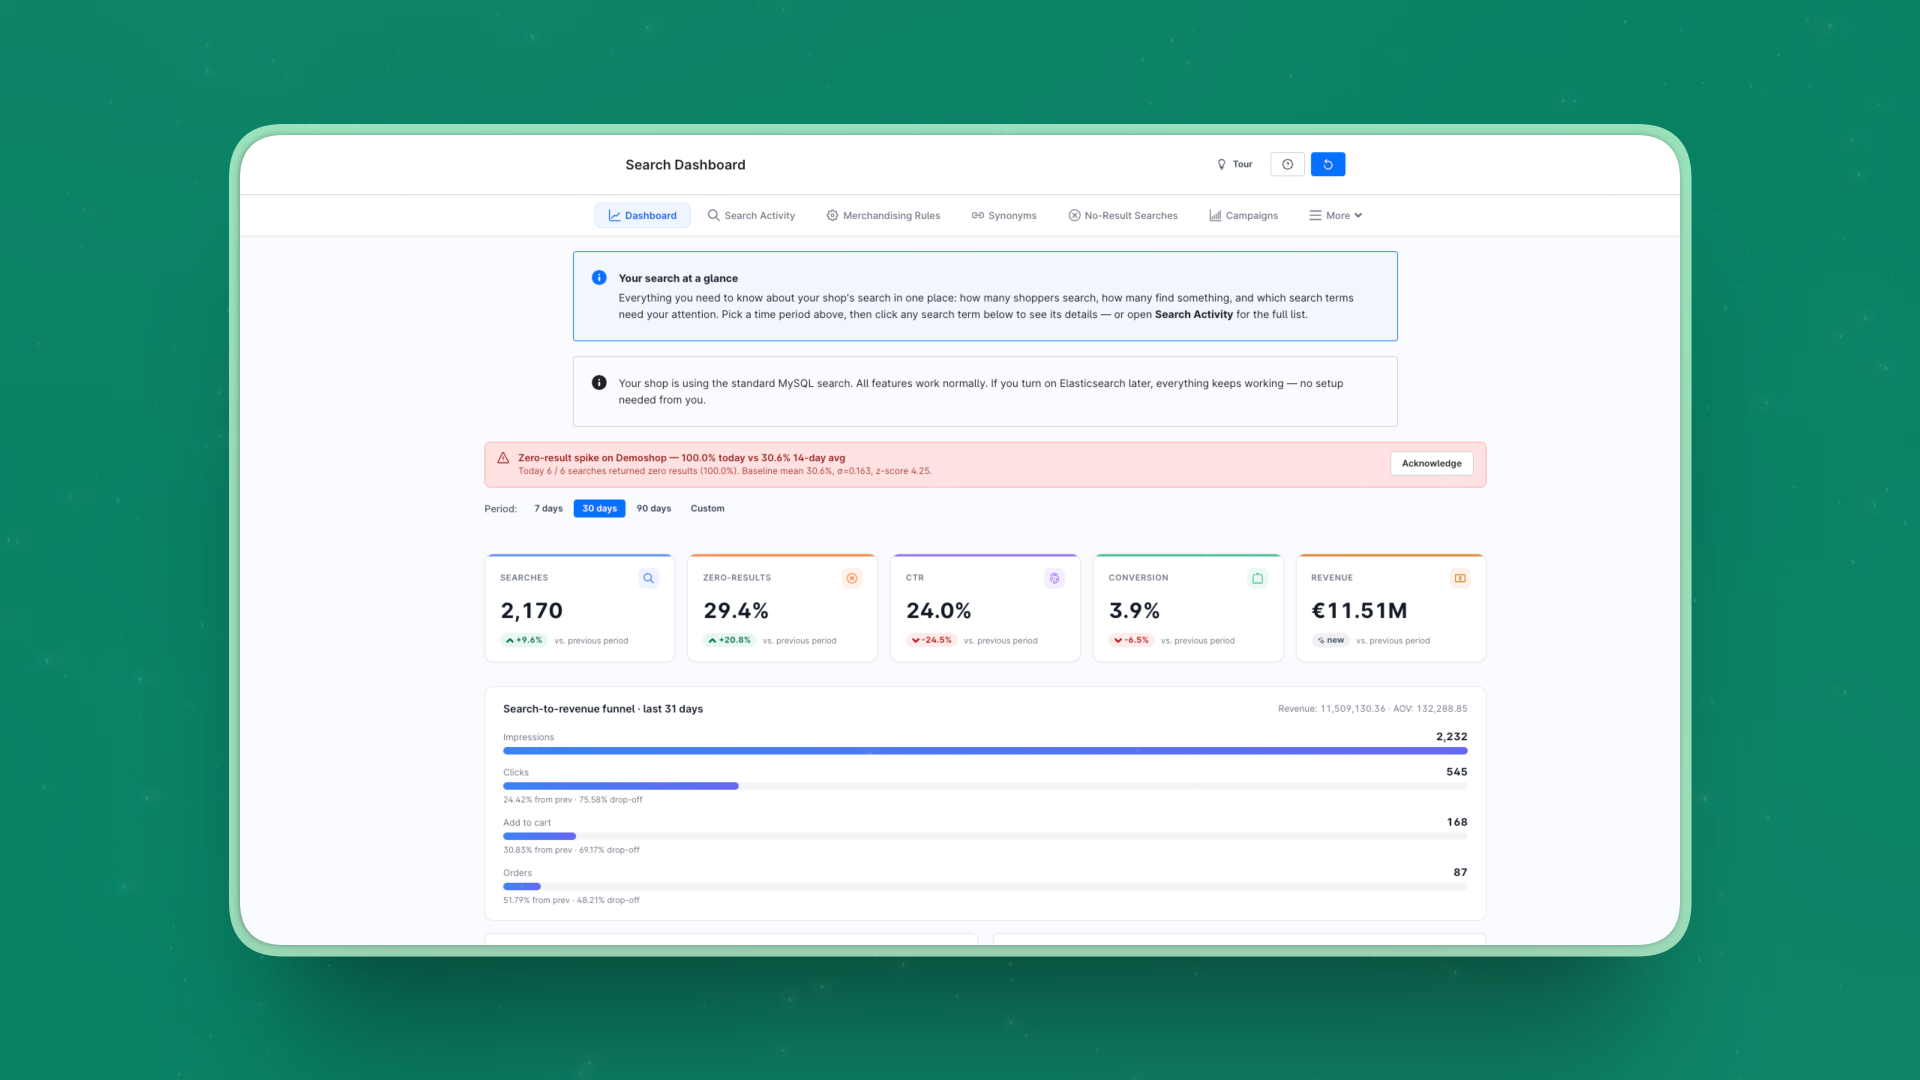Click the blue refresh icon button
Viewport: 1920px width, 1080px height.
coord(1328,164)
